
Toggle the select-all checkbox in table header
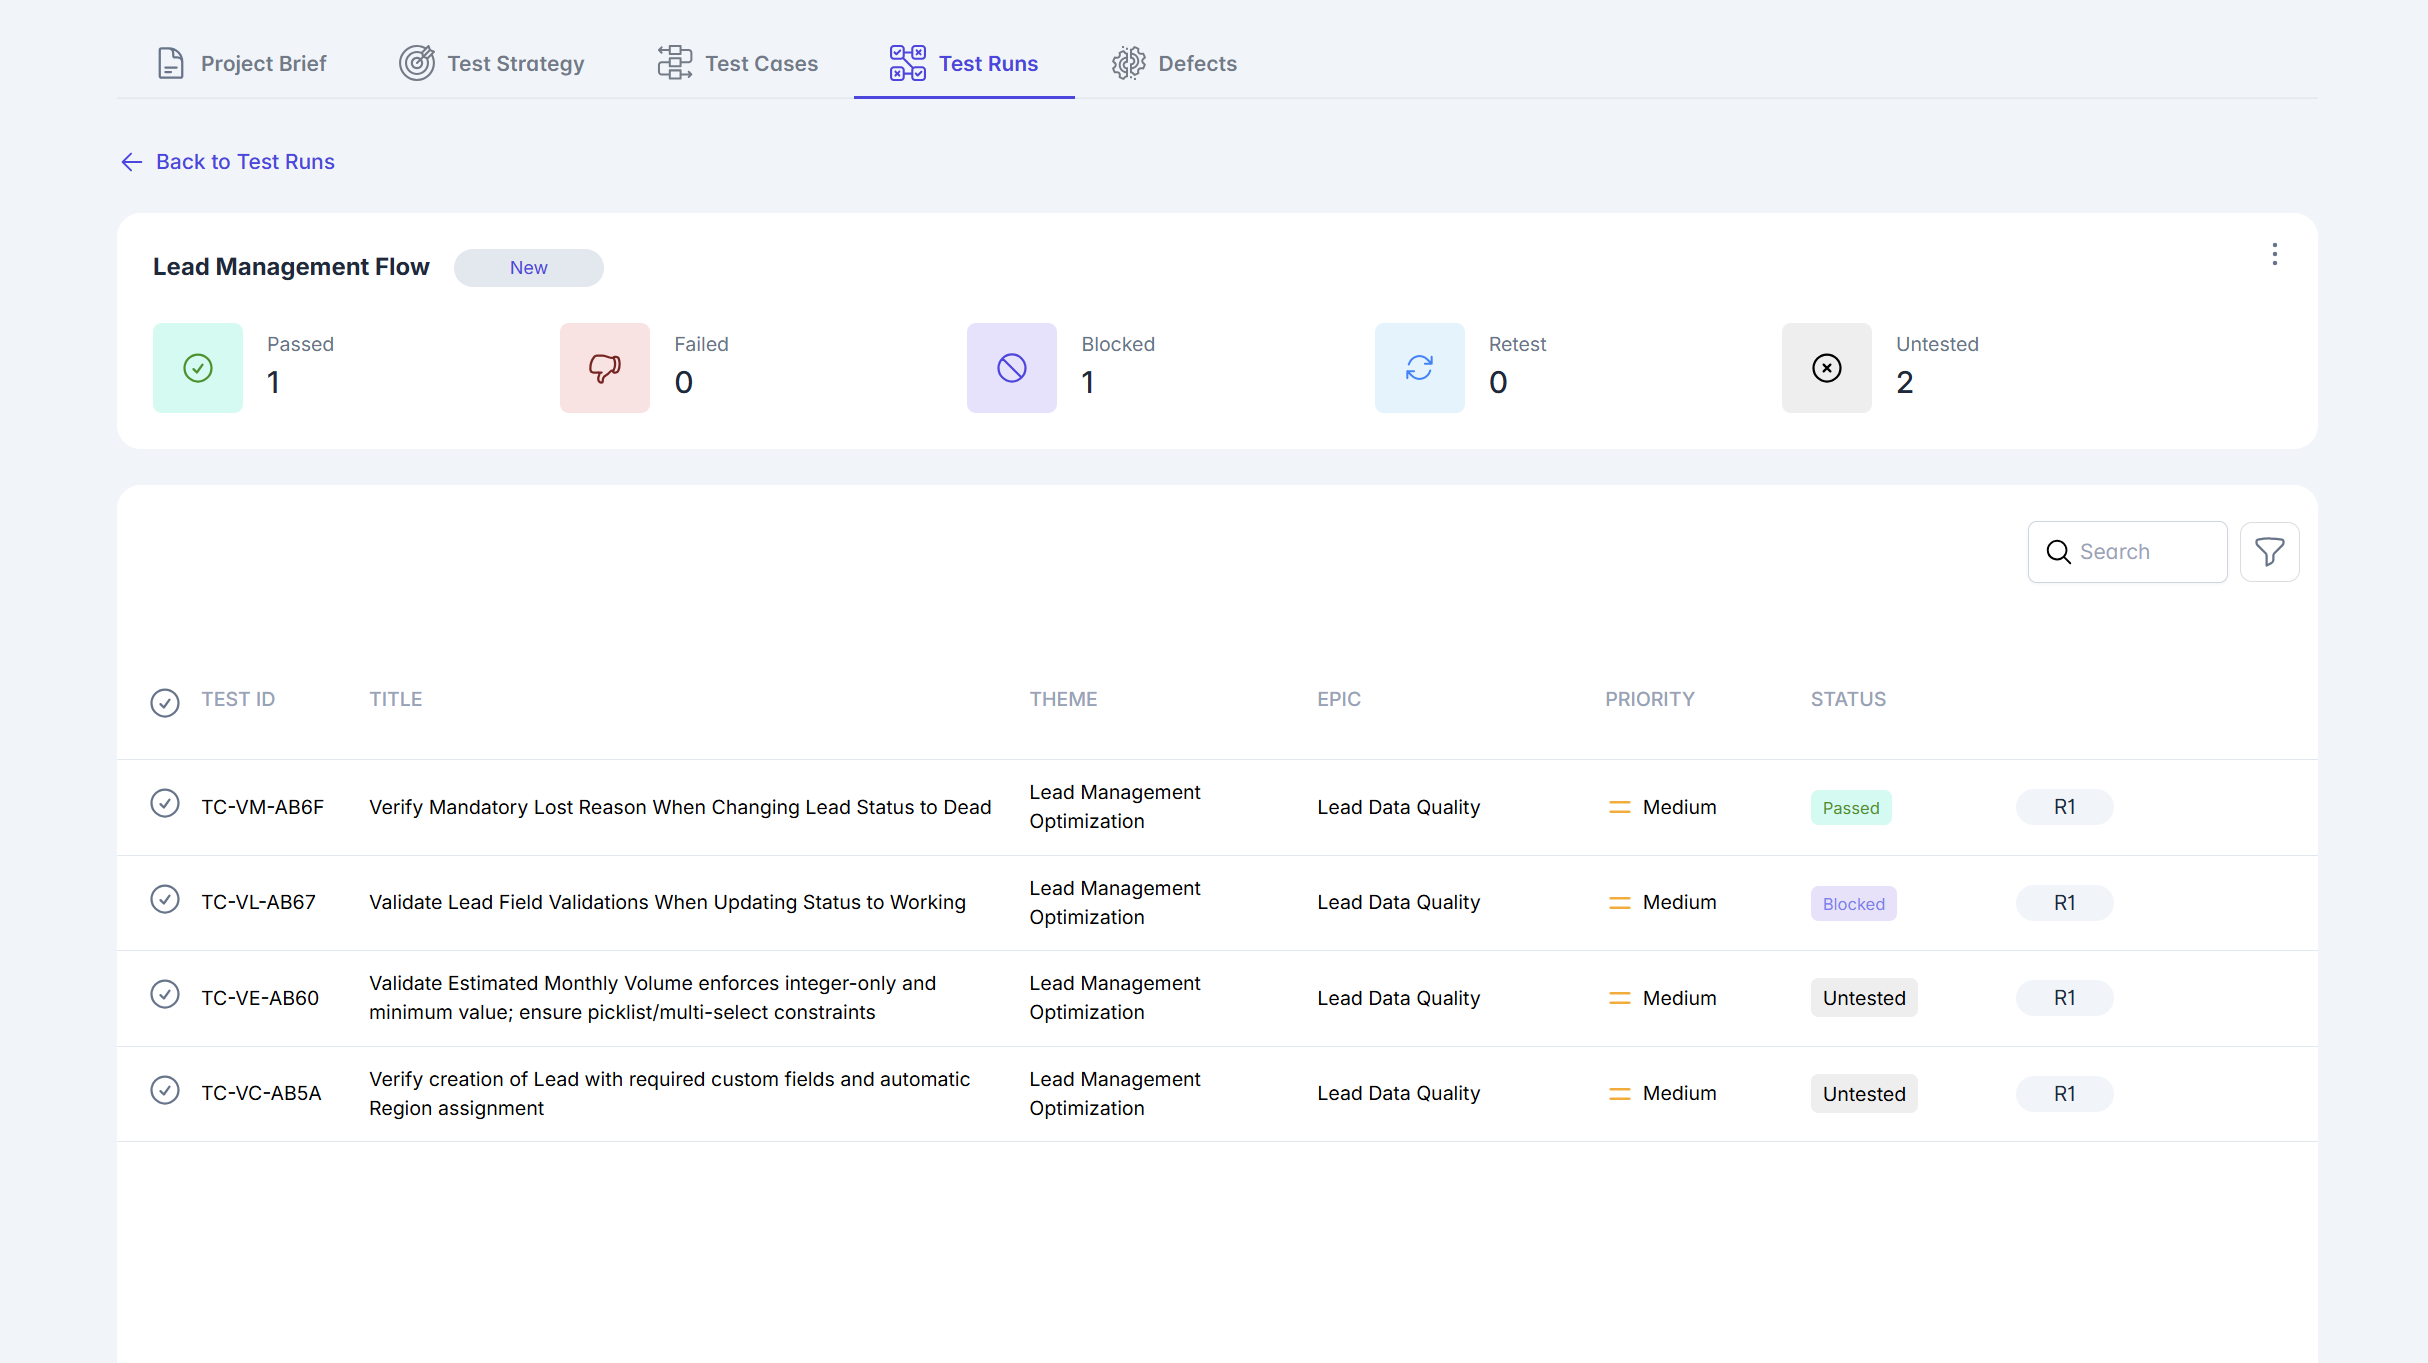click(x=165, y=703)
